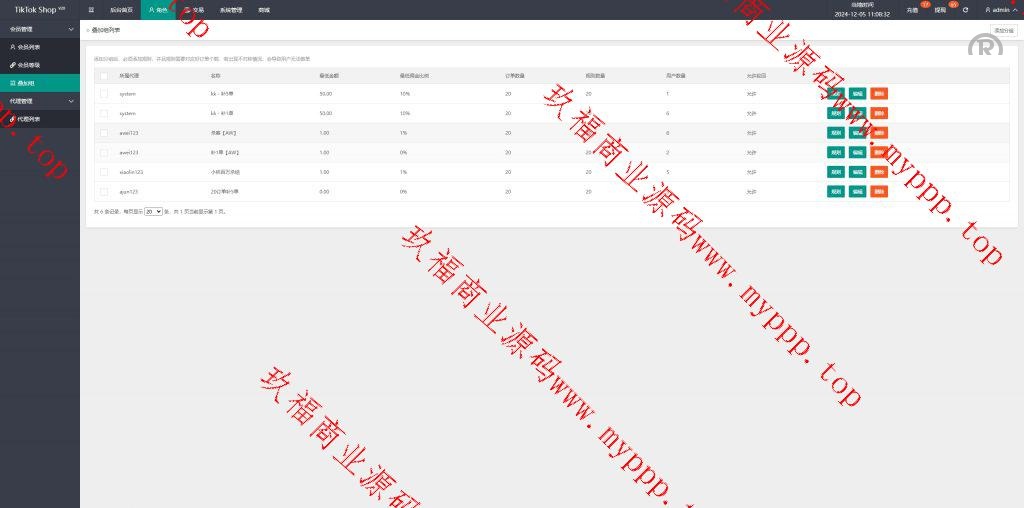Screen dimensions: 1024x508
Task: Click the add group button at top right
Action: (1003, 31)
